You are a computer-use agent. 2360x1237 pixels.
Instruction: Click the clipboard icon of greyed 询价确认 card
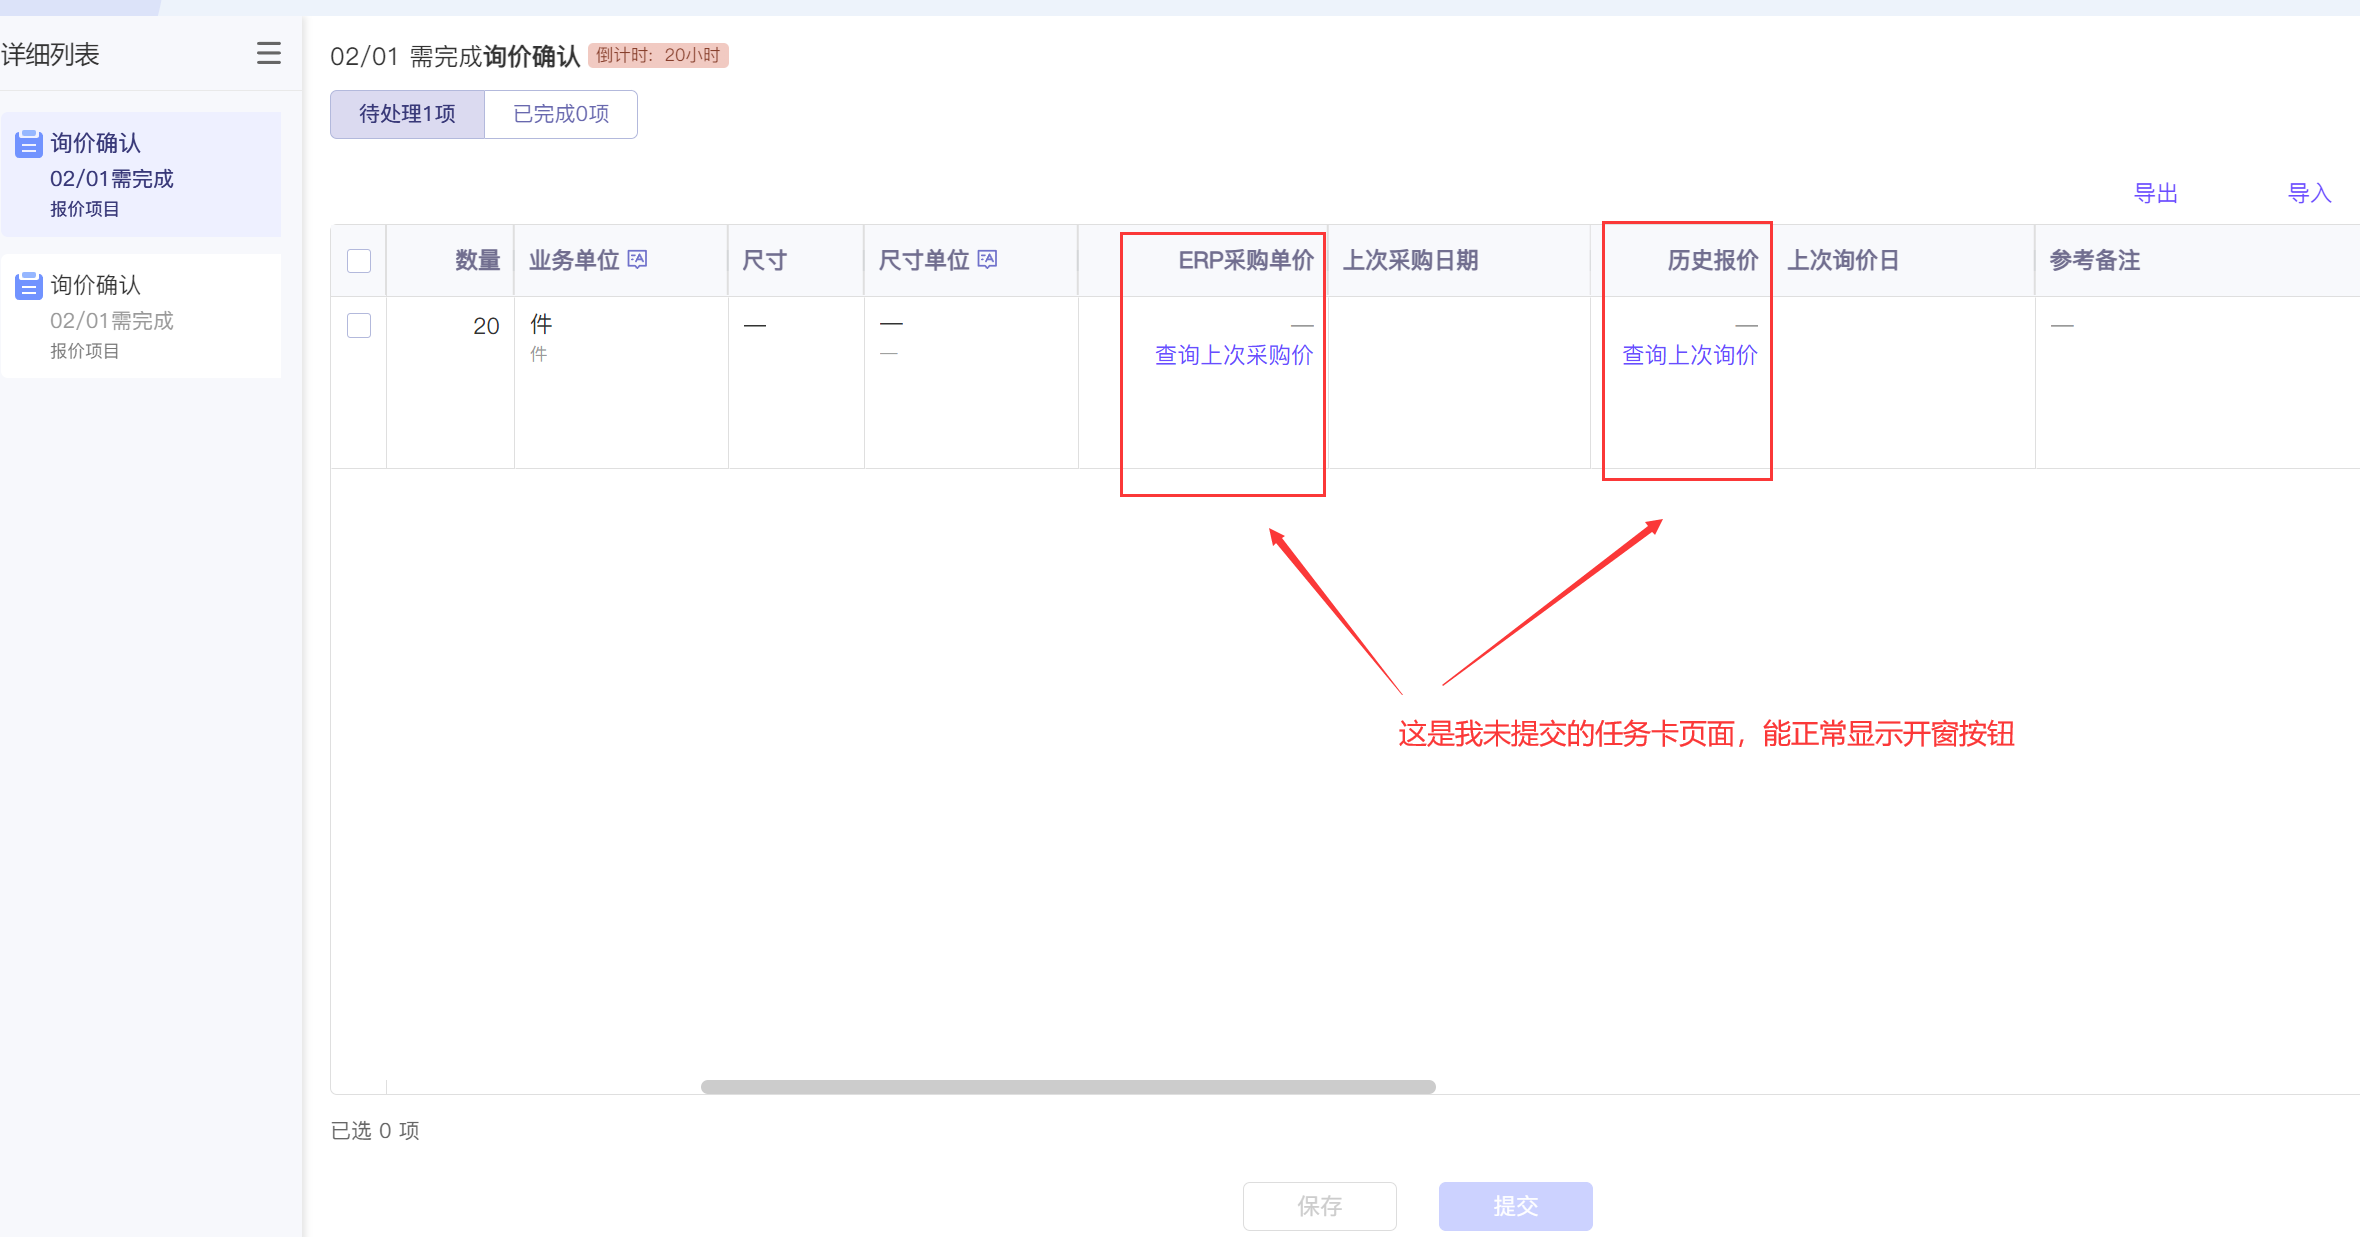click(x=29, y=286)
